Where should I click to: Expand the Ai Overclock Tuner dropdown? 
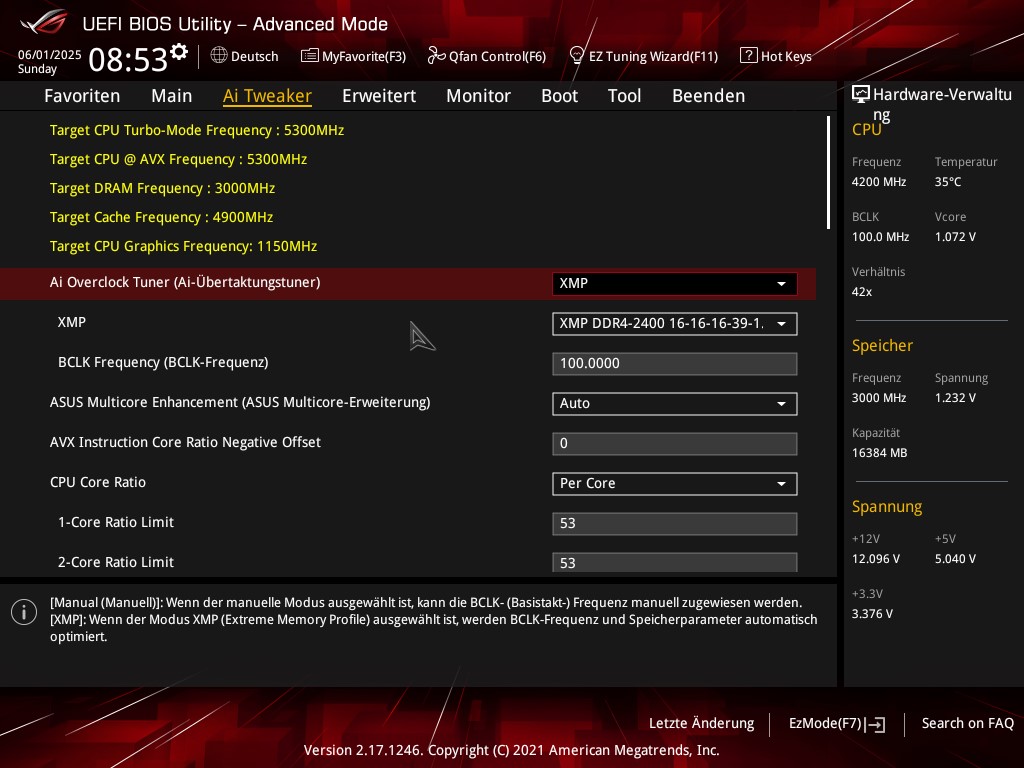click(674, 284)
